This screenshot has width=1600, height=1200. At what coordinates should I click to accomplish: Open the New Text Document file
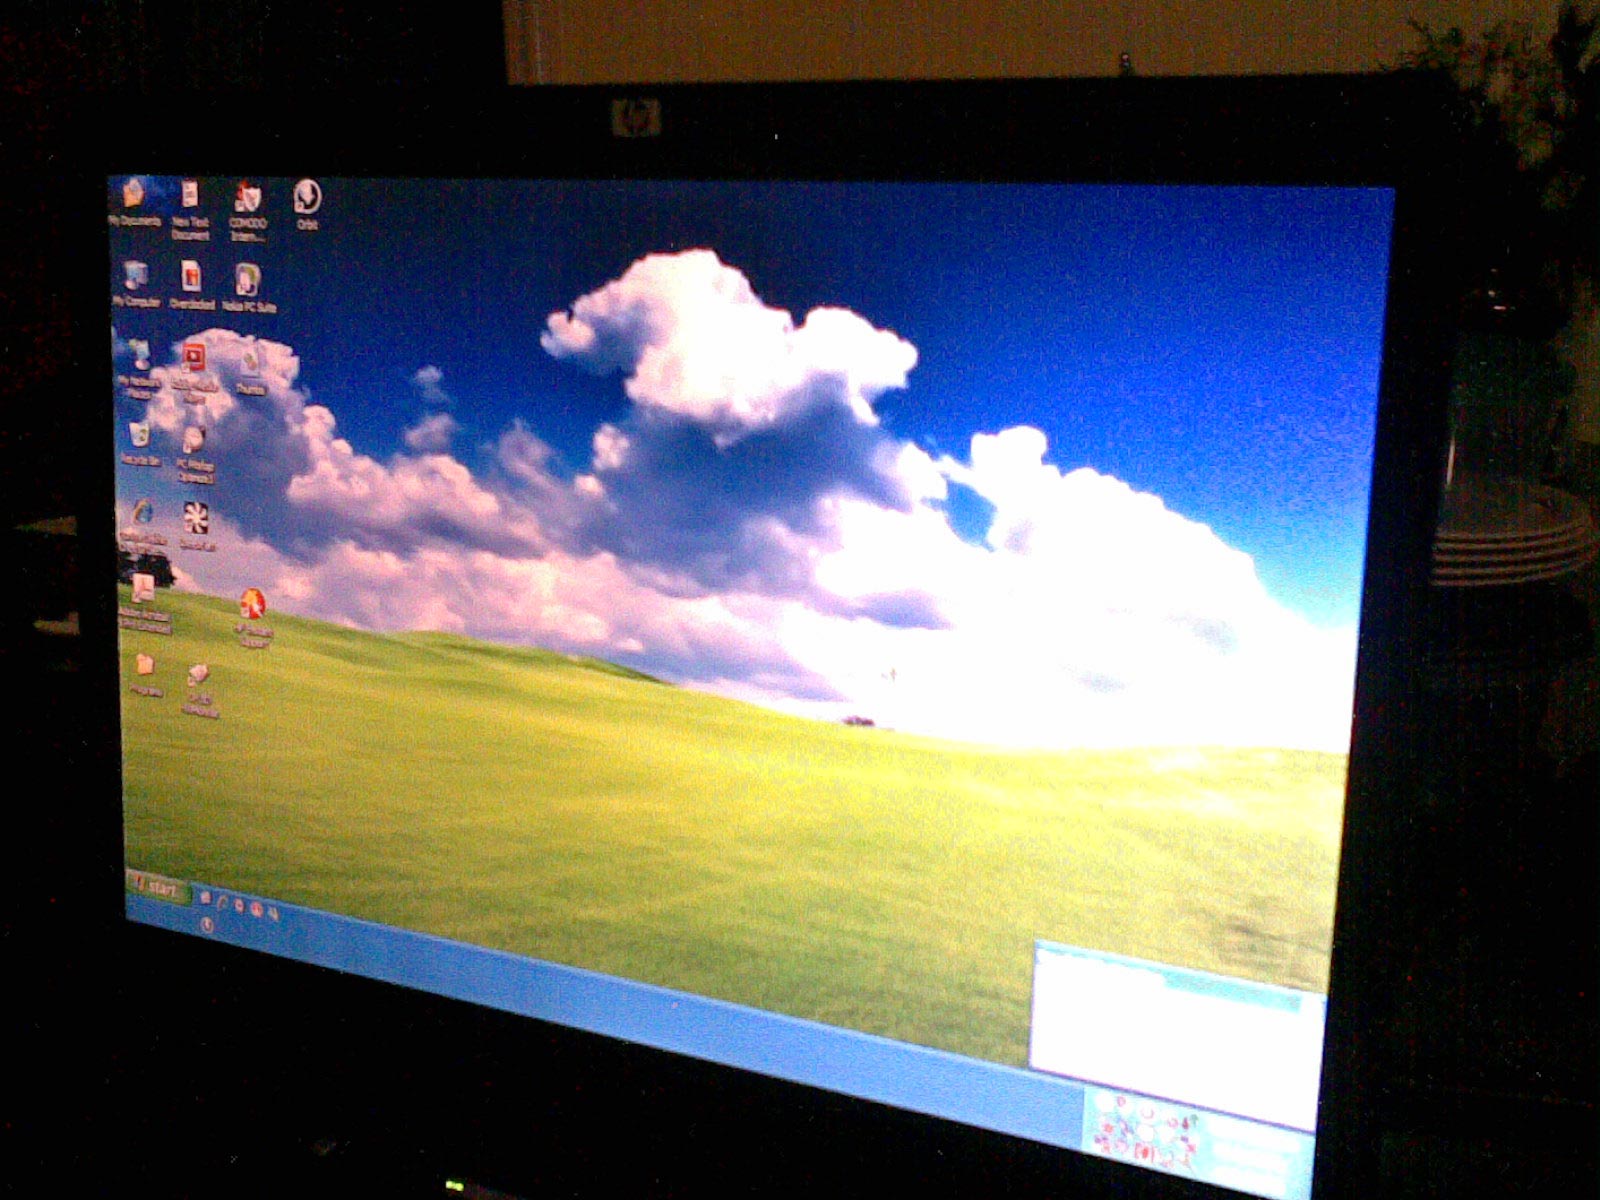(190, 209)
